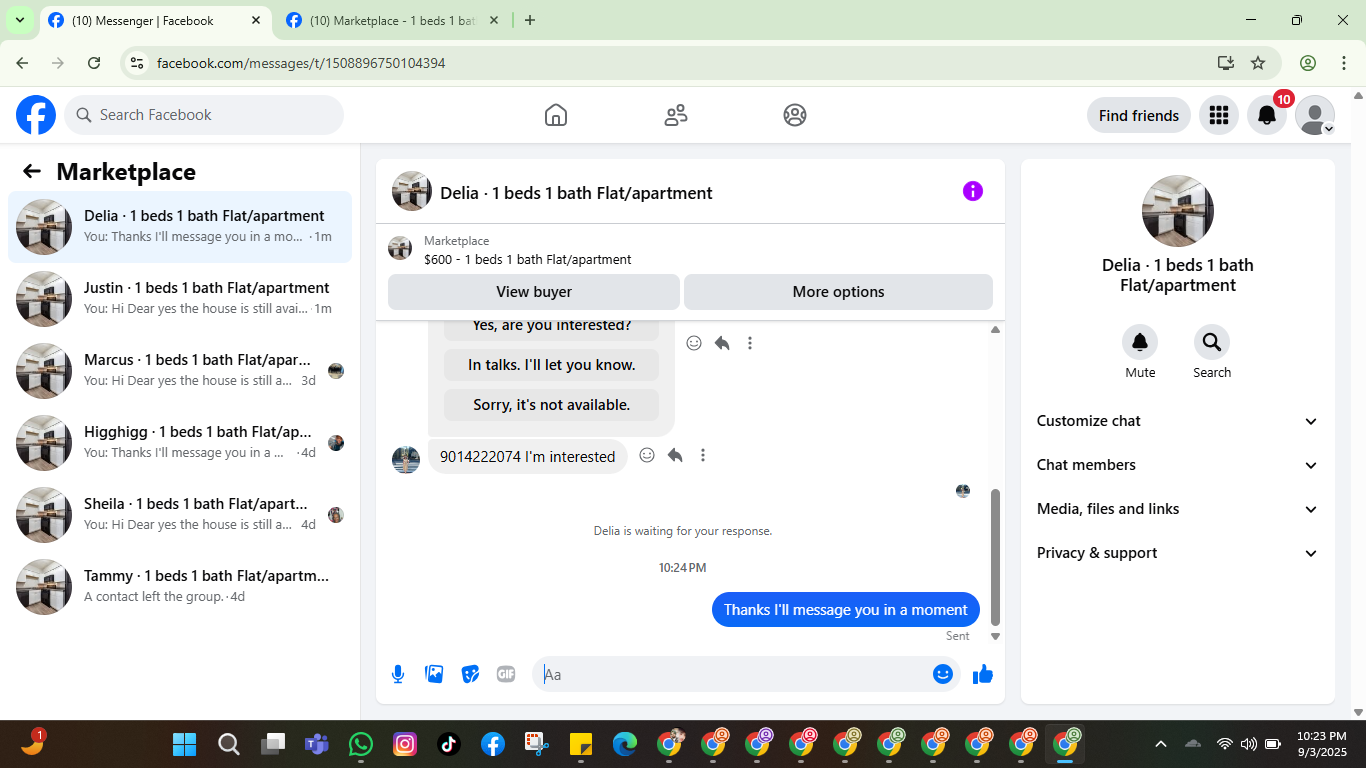
Task: Open the GIF picker icon
Action: coord(506,674)
